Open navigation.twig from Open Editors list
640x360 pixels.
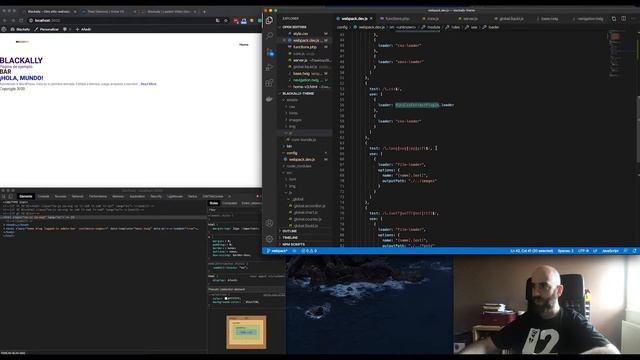(306, 80)
